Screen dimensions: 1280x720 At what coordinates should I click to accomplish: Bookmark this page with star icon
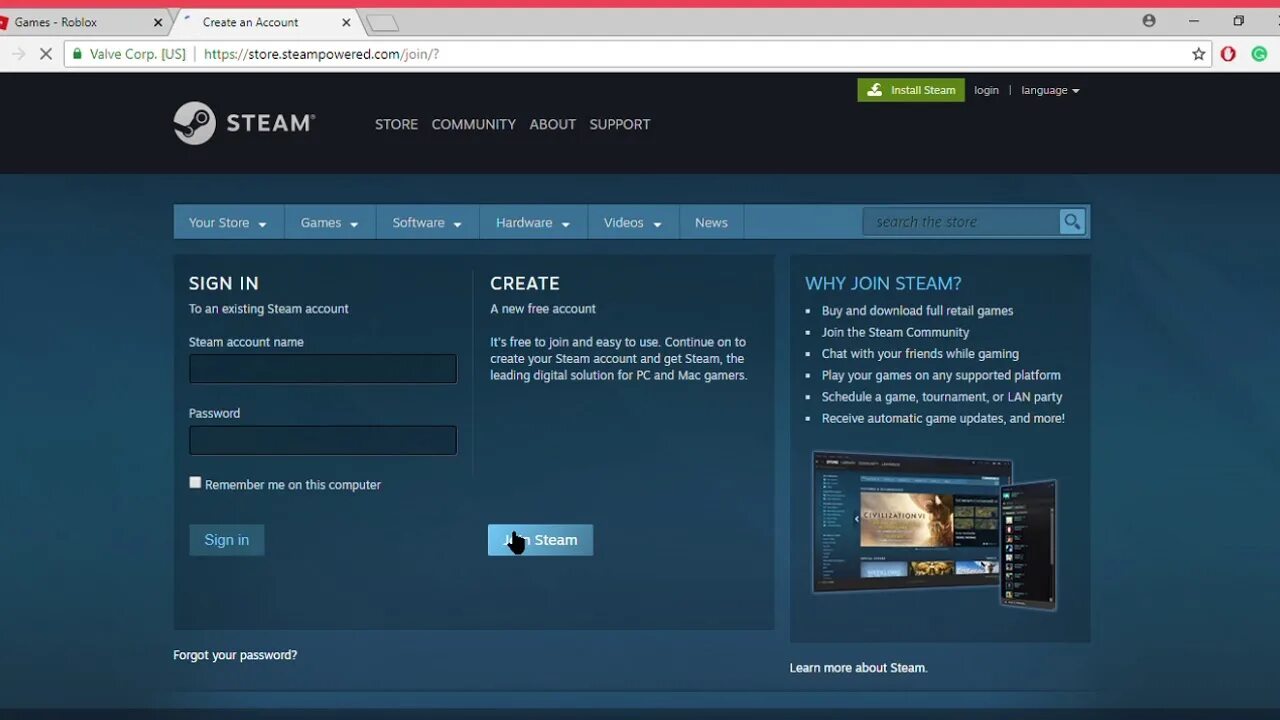pyautogui.click(x=1199, y=54)
